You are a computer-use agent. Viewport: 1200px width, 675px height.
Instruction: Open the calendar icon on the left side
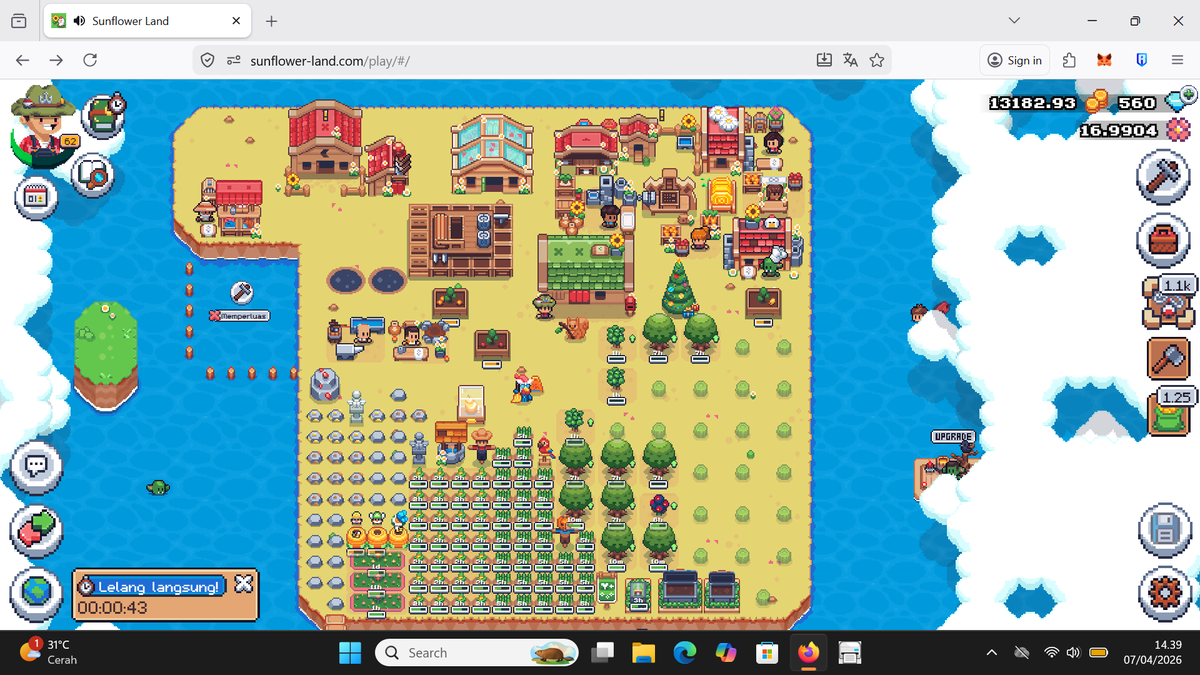pyautogui.click(x=34, y=198)
